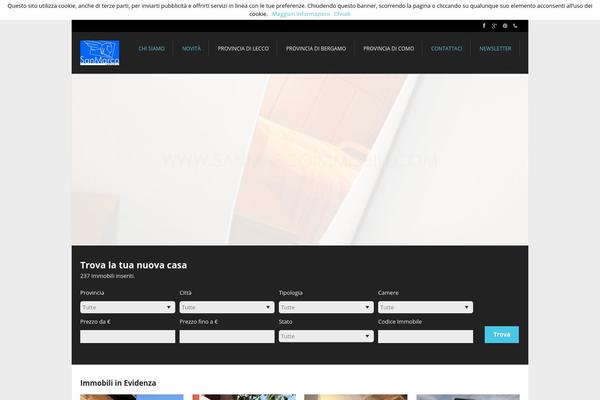This screenshot has width=600, height=400.
Task: Select Provincia di Como menu
Action: [x=388, y=49]
